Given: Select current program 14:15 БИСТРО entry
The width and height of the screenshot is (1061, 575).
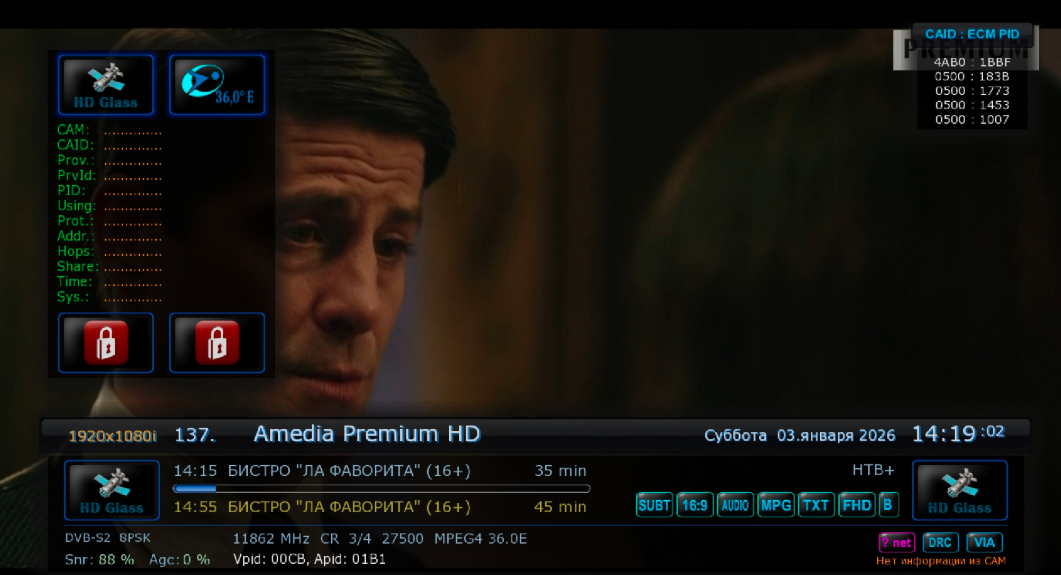Looking at the screenshot, I should click(380, 471).
